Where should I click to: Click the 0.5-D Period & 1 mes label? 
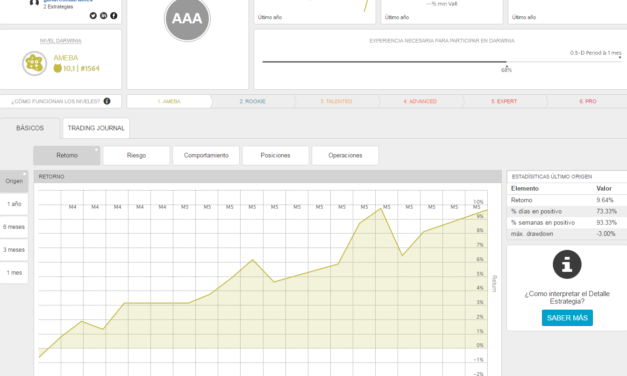click(595, 53)
